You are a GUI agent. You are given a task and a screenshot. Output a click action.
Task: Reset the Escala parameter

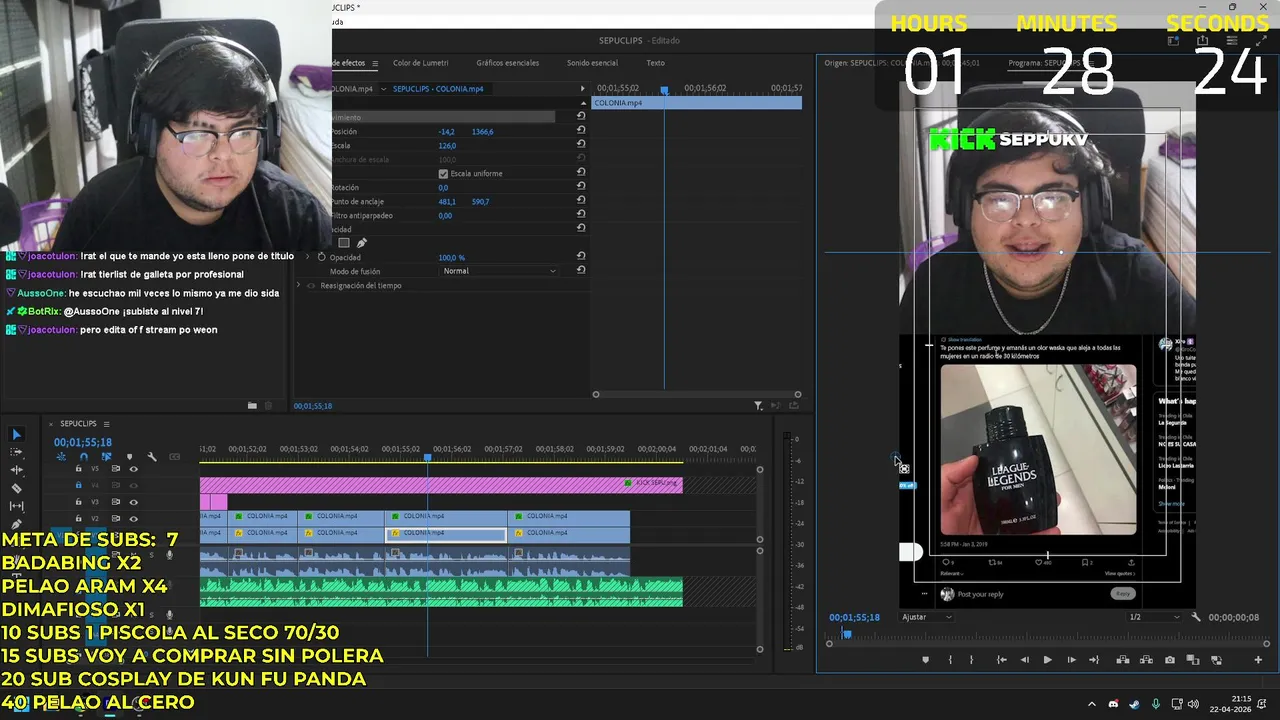pos(581,145)
